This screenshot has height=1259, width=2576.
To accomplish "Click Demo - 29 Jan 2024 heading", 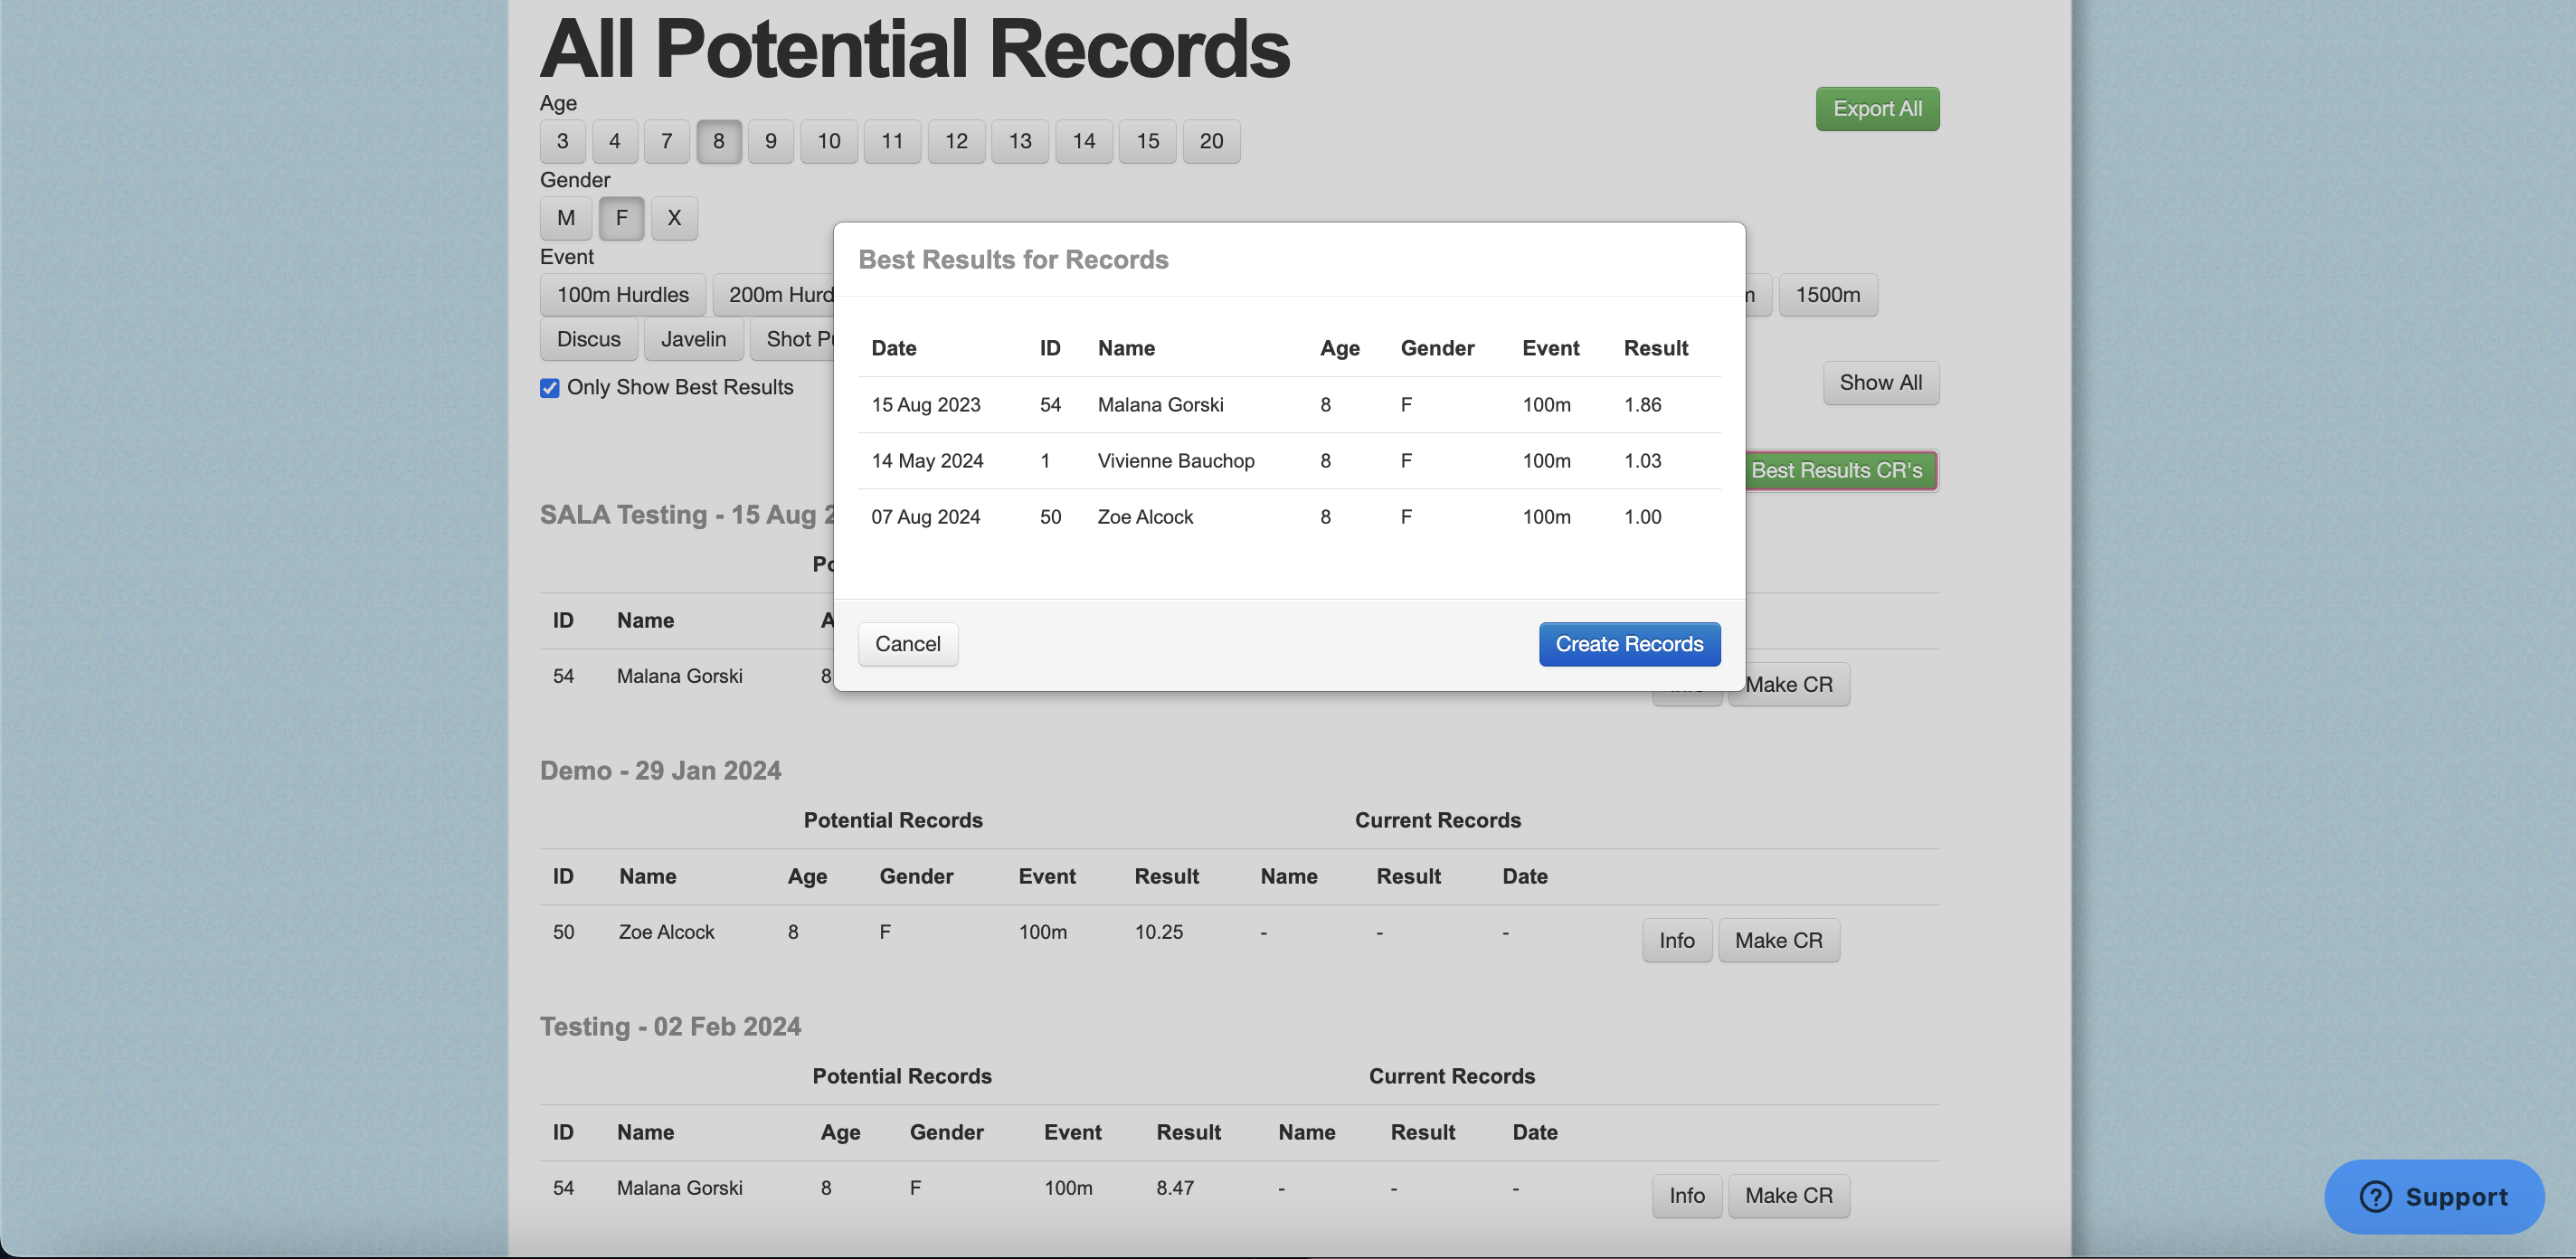I will [x=660, y=771].
